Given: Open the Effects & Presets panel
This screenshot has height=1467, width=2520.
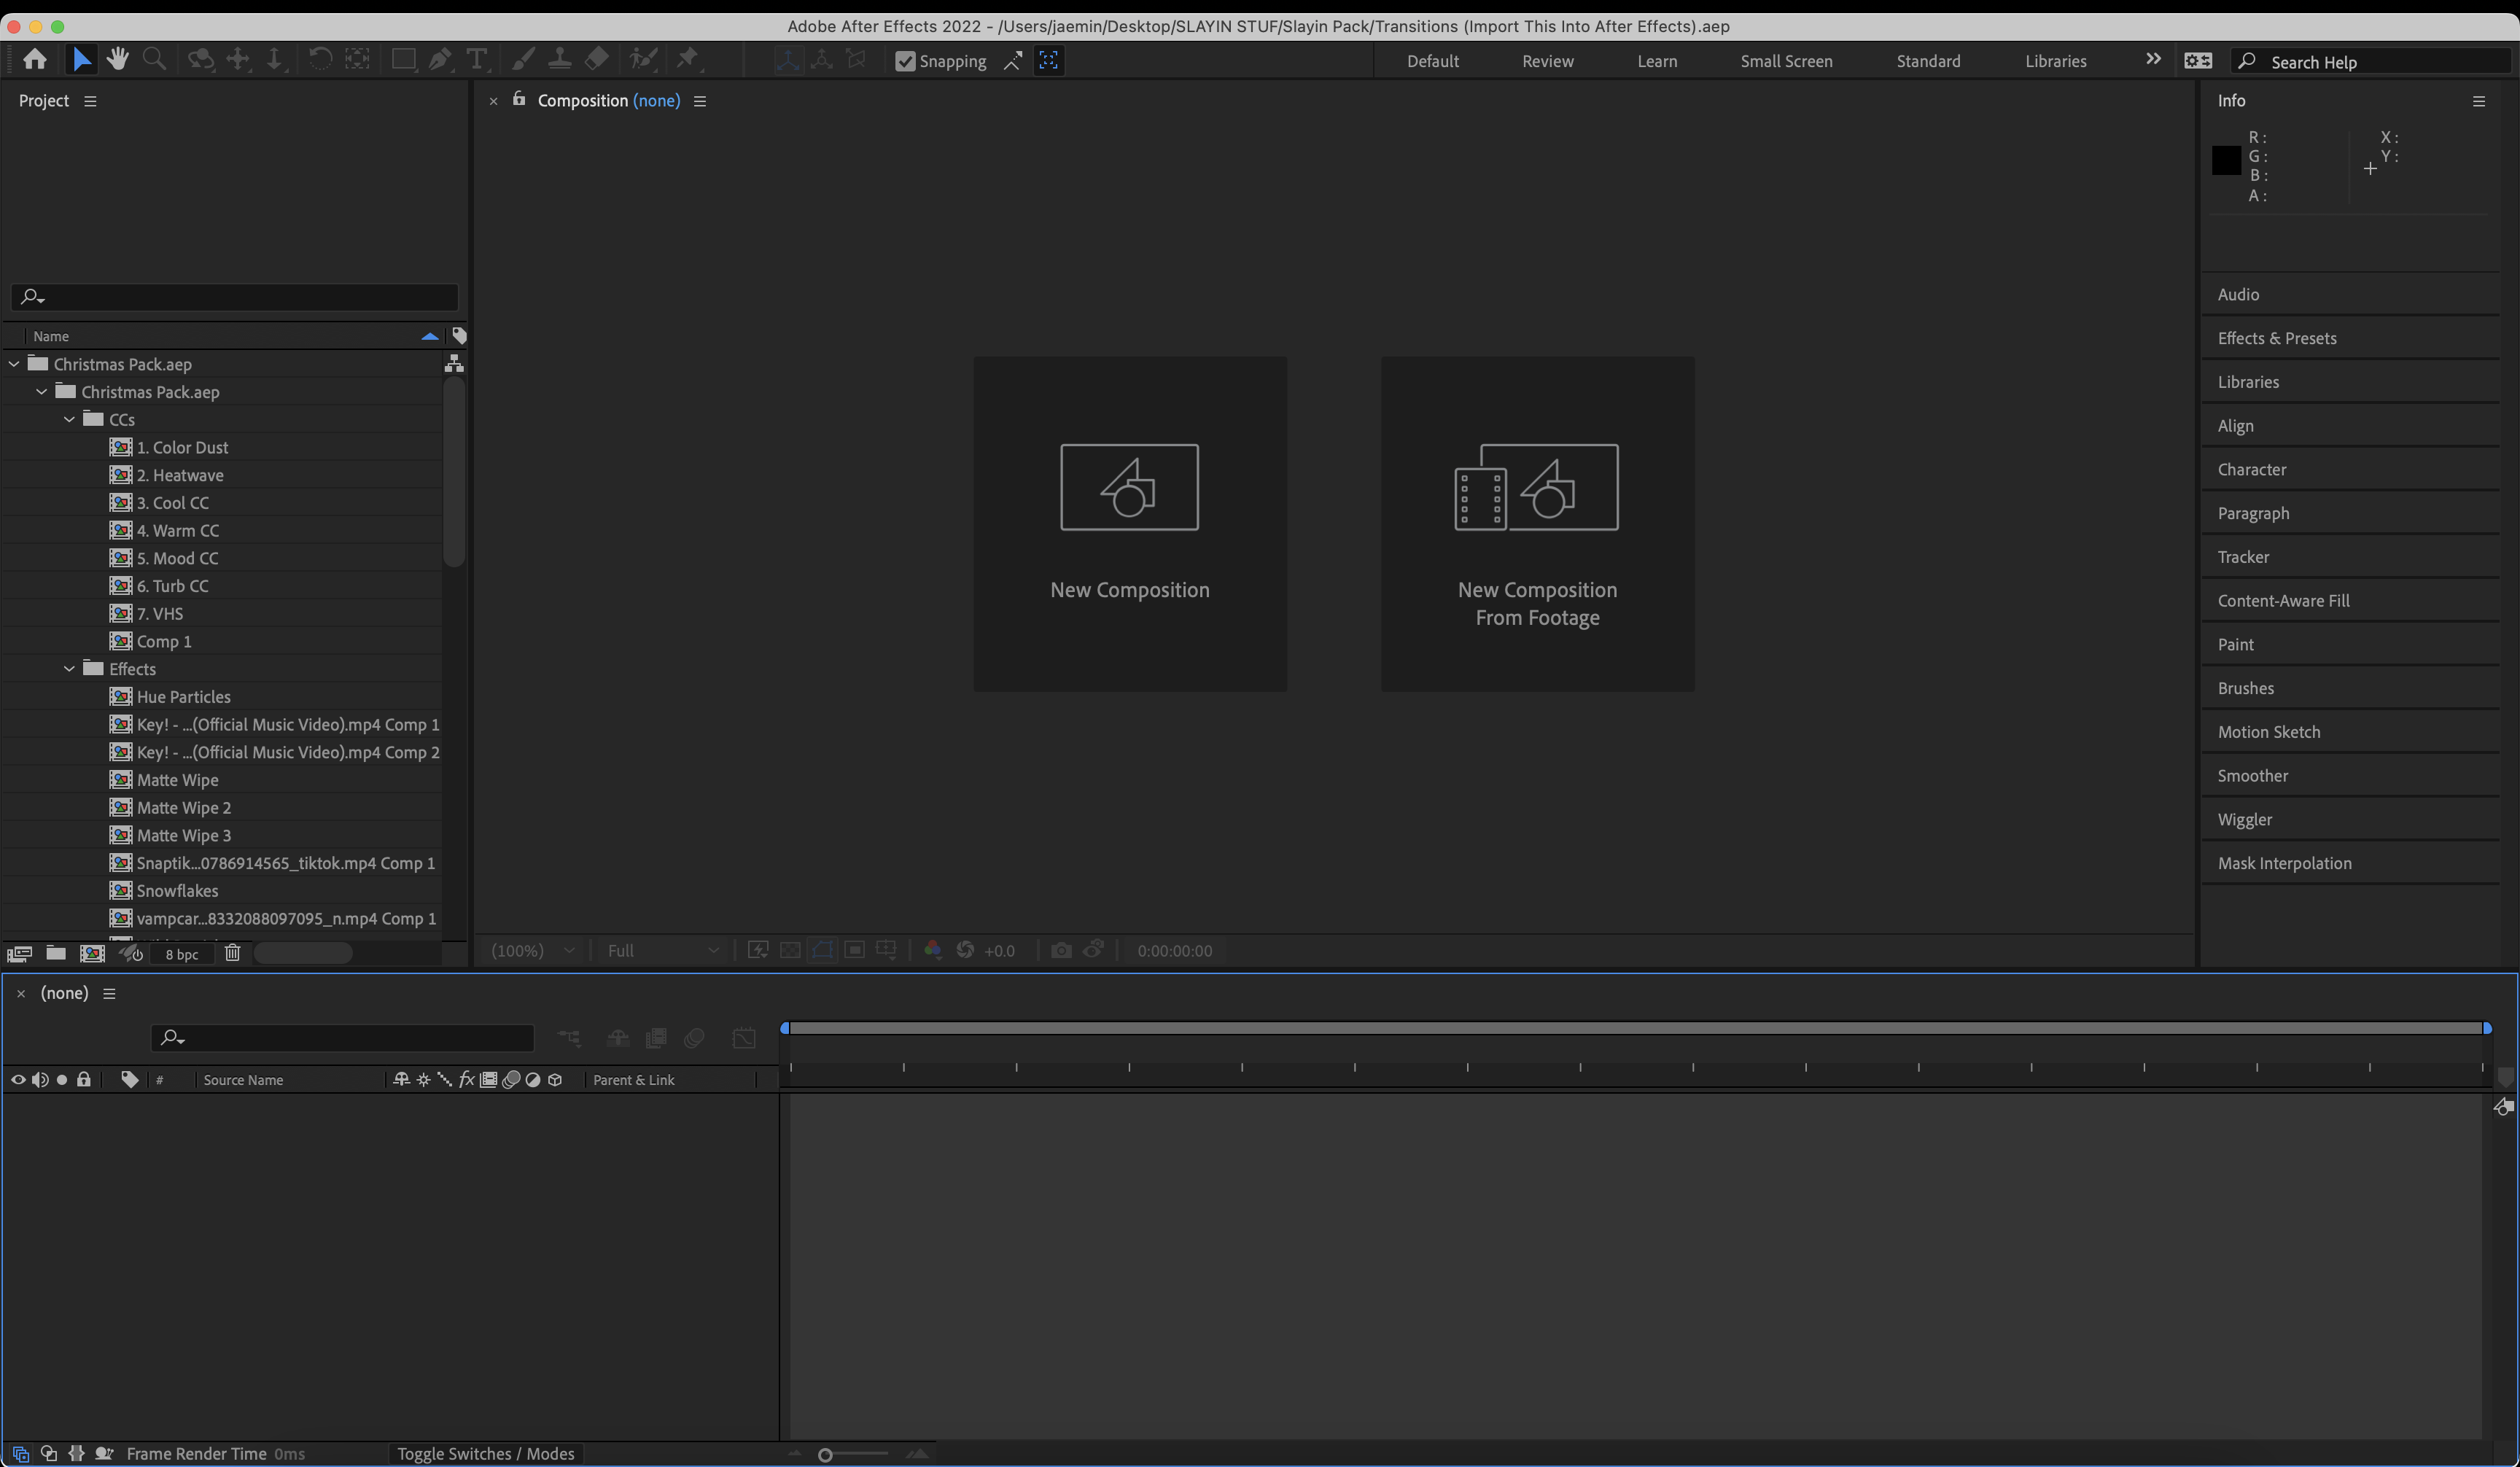Looking at the screenshot, I should click(x=2277, y=338).
